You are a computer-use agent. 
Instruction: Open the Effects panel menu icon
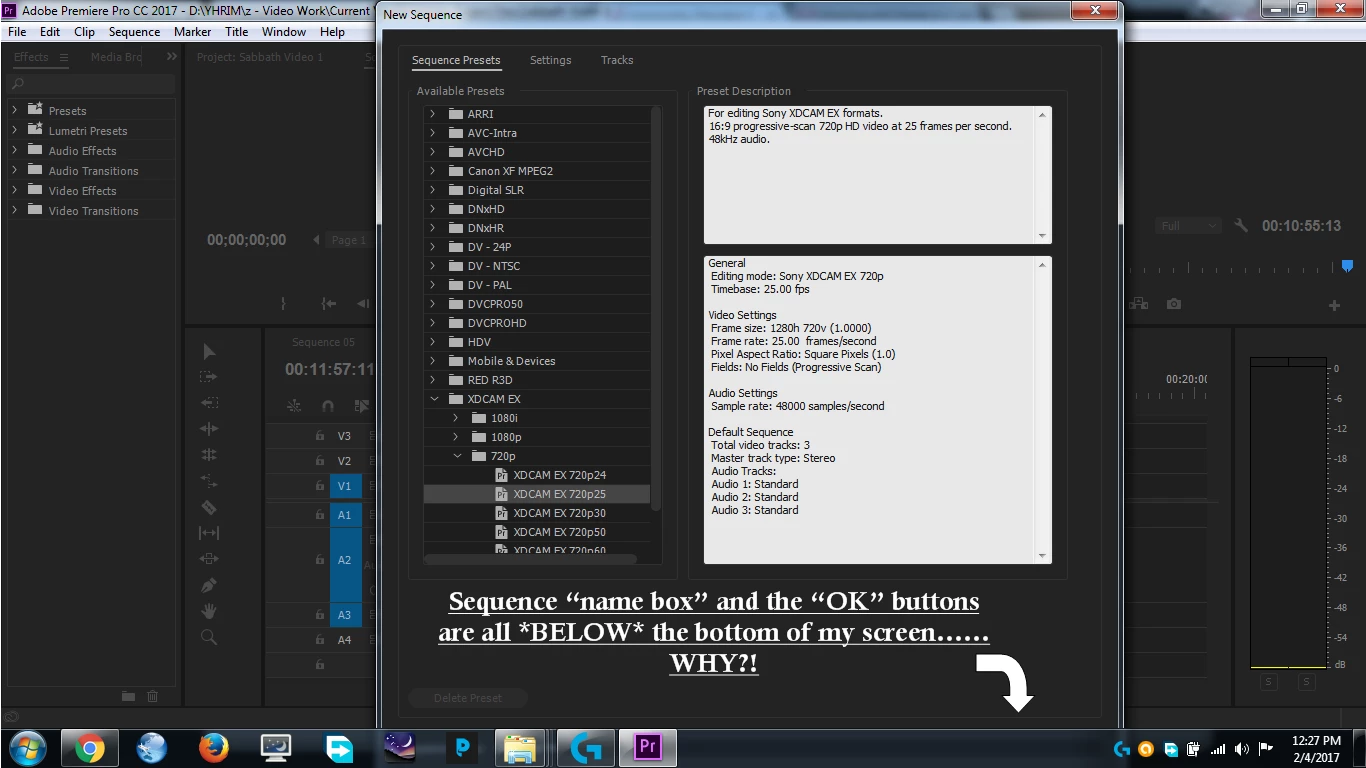point(64,57)
